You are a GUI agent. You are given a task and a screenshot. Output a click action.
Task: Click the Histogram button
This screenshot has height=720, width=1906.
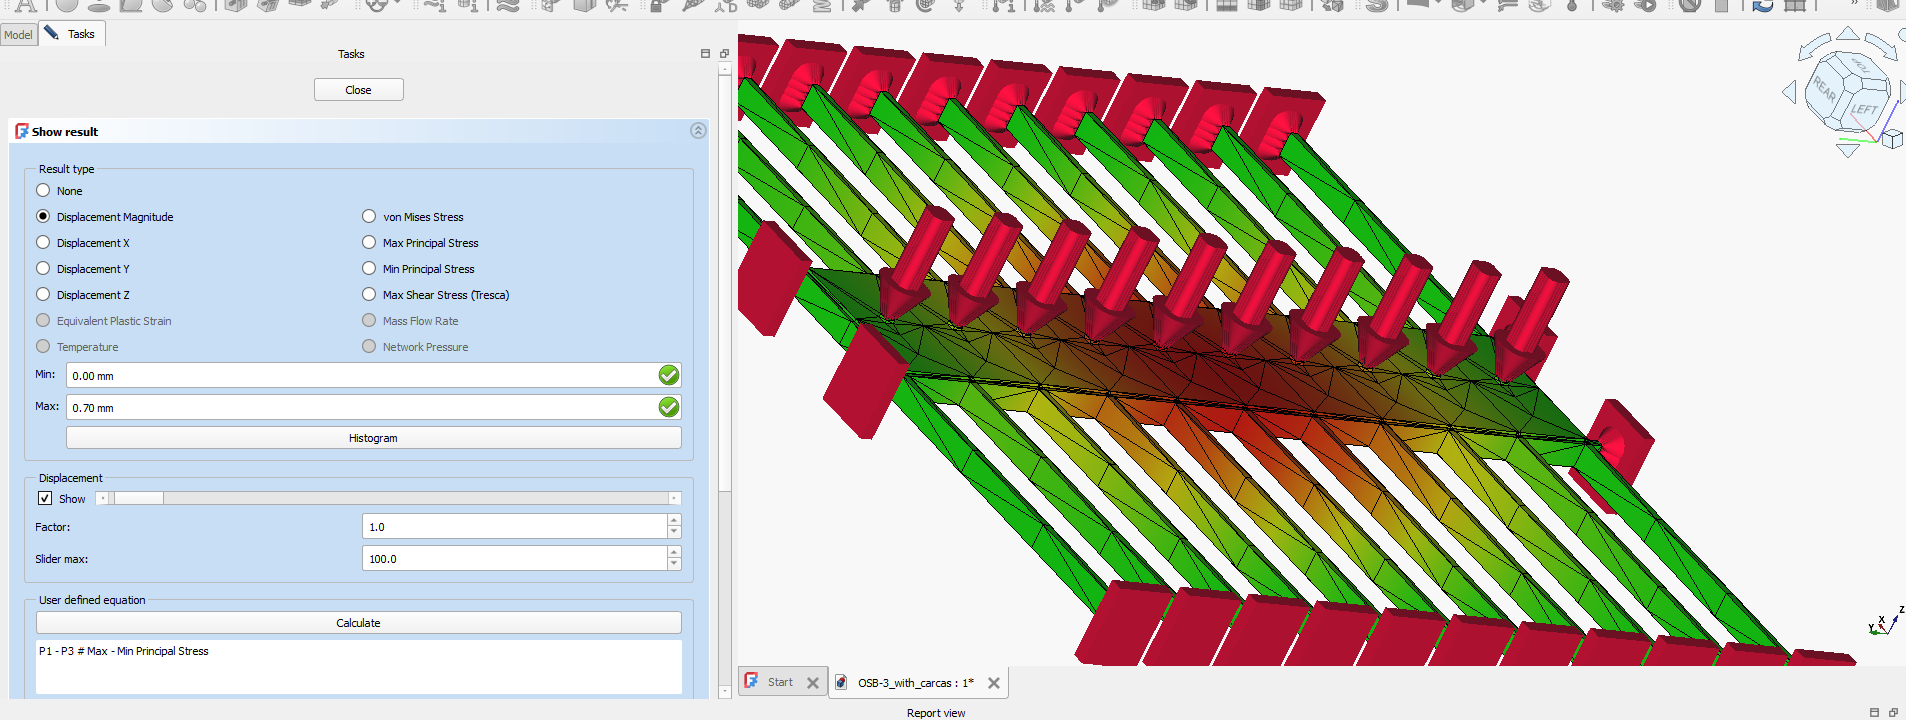[x=373, y=438]
